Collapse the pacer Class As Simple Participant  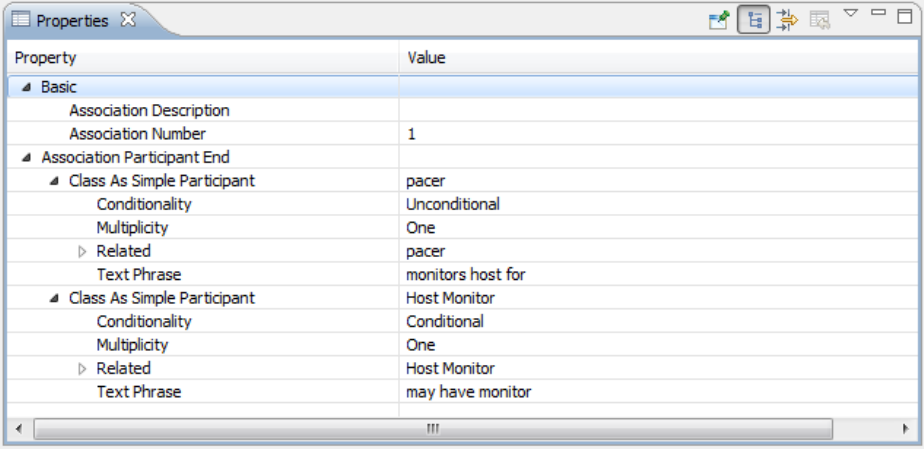pos(55,181)
